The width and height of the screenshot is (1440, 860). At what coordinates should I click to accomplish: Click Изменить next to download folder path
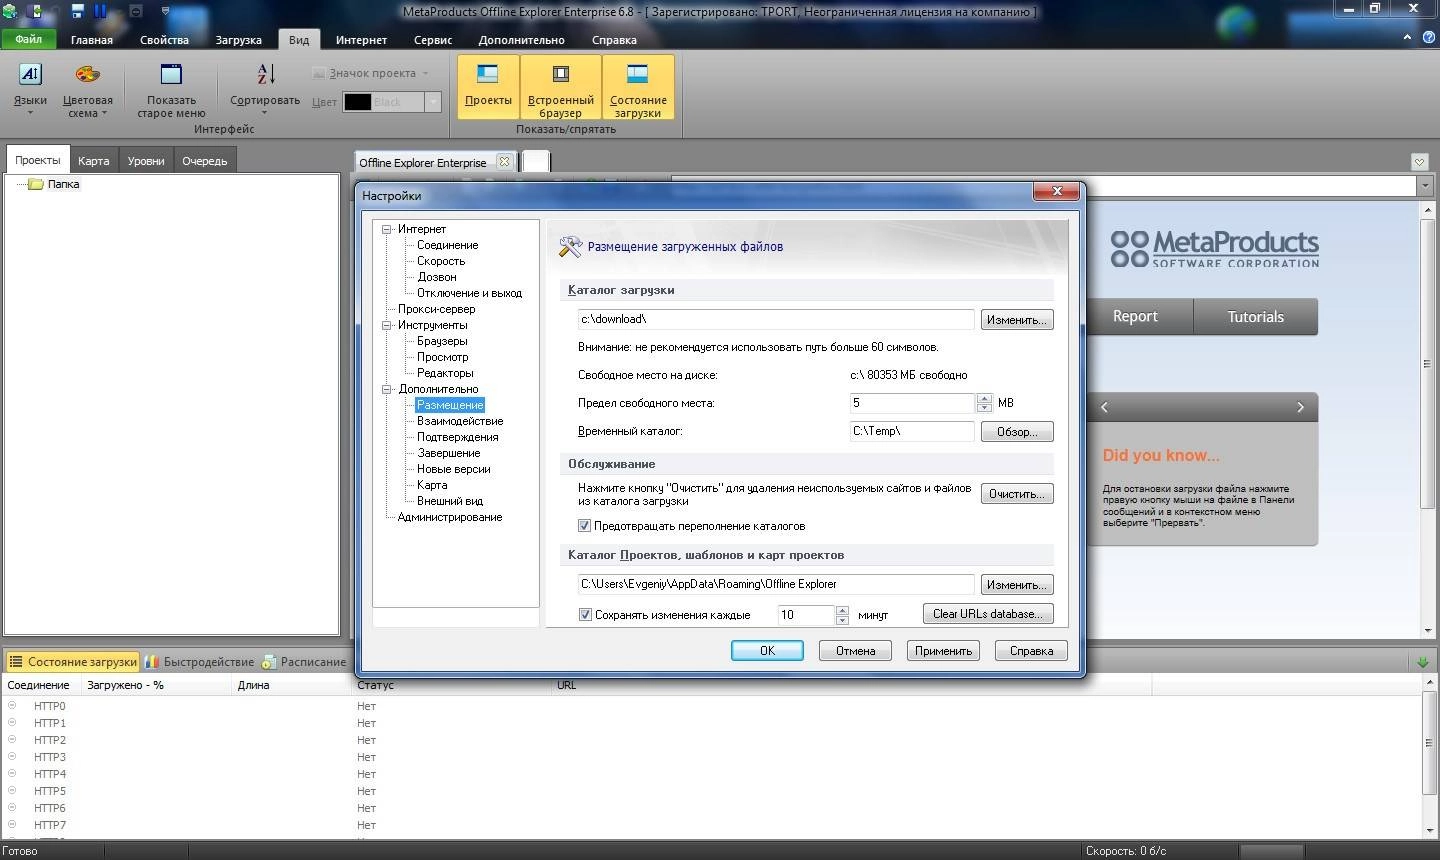(1017, 320)
